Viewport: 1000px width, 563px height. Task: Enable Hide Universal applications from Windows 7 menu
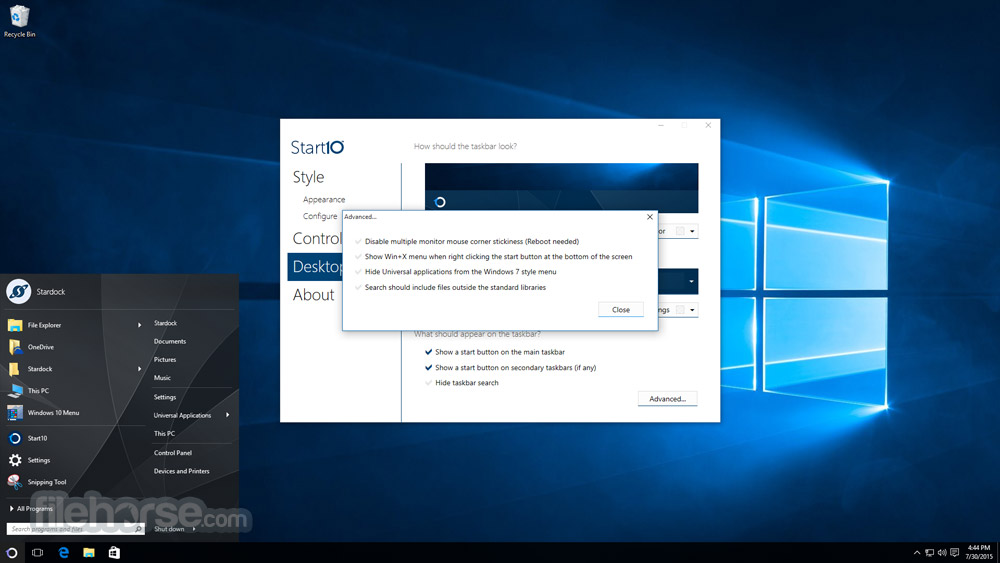pyautogui.click(x=359, y=272)
